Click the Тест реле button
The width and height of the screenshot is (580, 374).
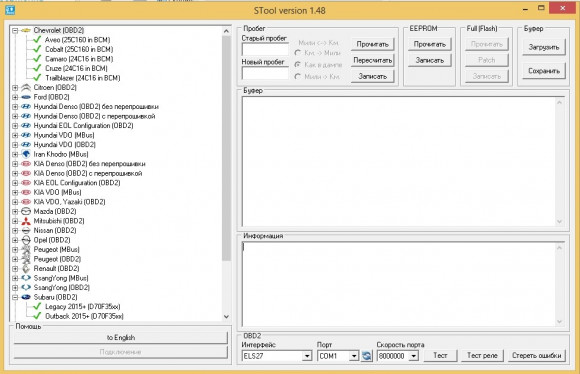[x=482, y=356]
